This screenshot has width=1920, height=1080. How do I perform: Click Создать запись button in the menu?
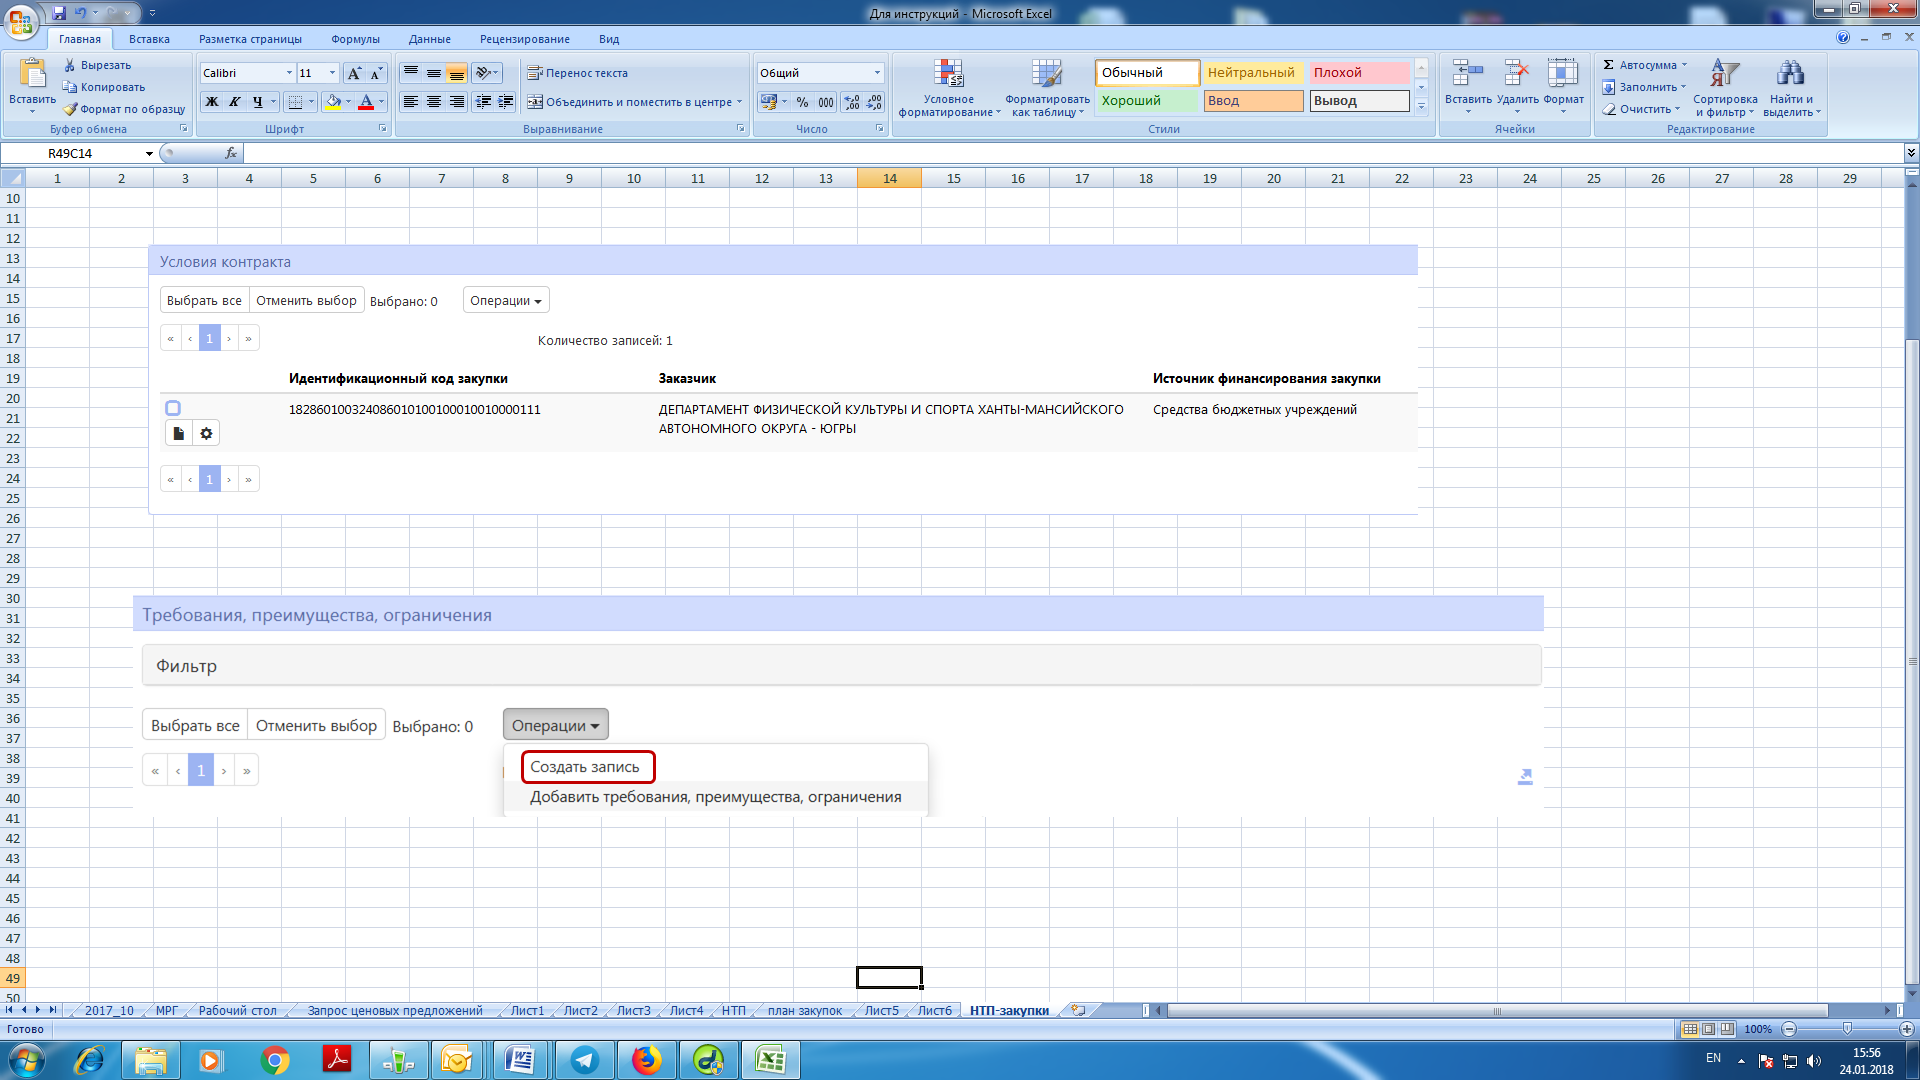tap(584, 766)
